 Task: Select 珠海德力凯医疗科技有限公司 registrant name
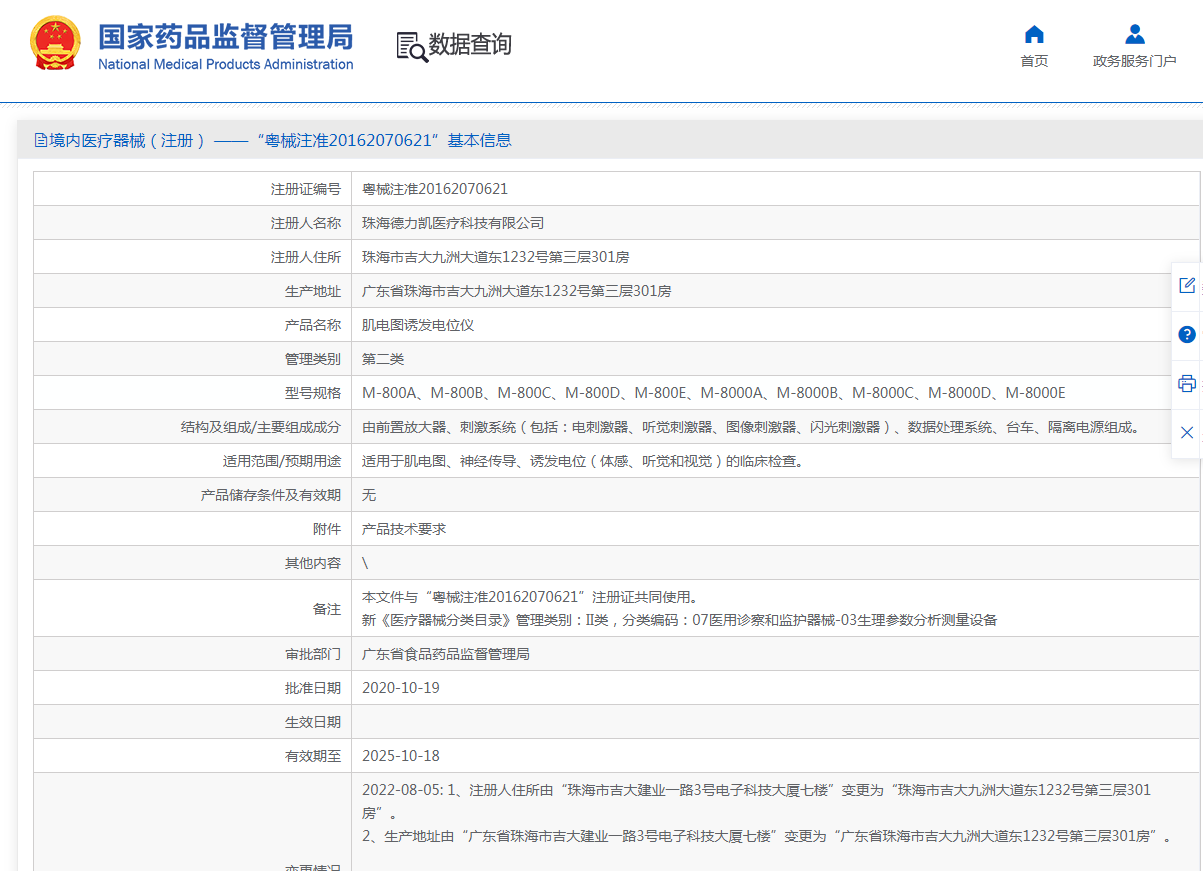[x=453, y=223]
